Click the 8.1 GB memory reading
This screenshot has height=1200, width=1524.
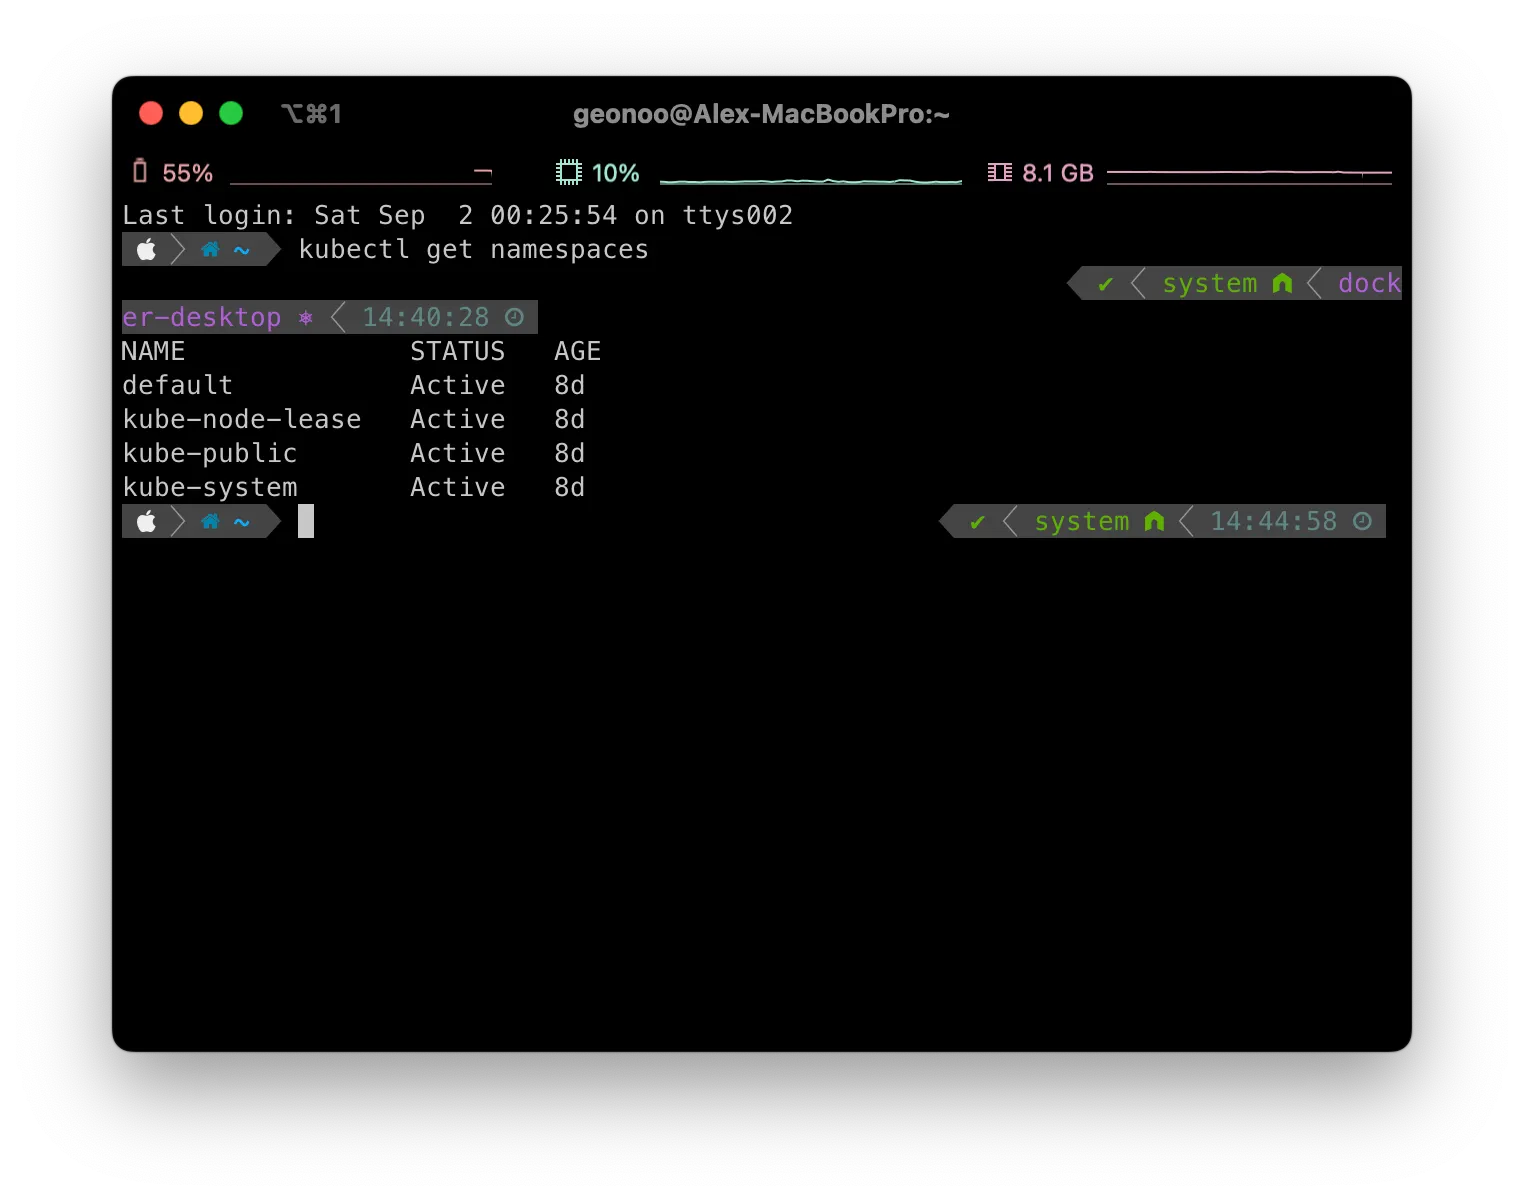[1058, 173]
